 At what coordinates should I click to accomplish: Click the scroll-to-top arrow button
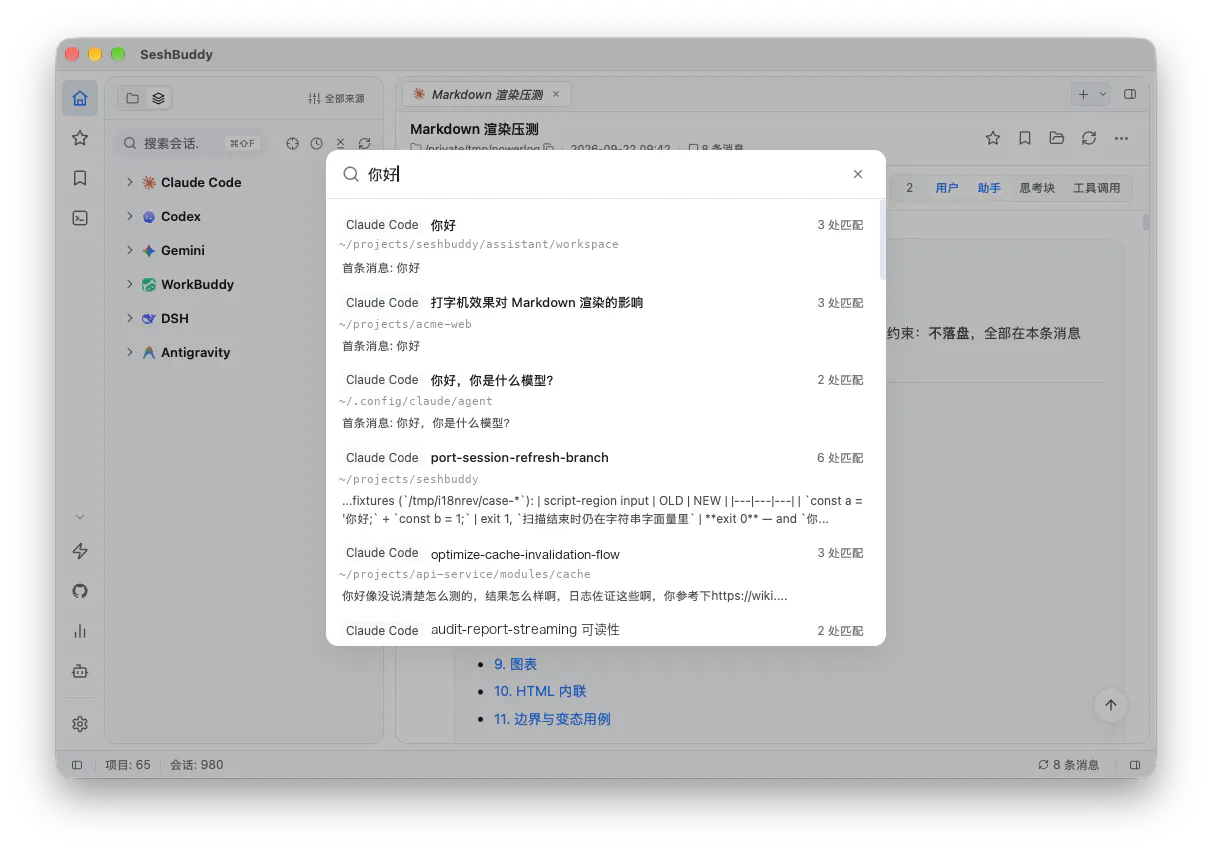click(1110, 704)
